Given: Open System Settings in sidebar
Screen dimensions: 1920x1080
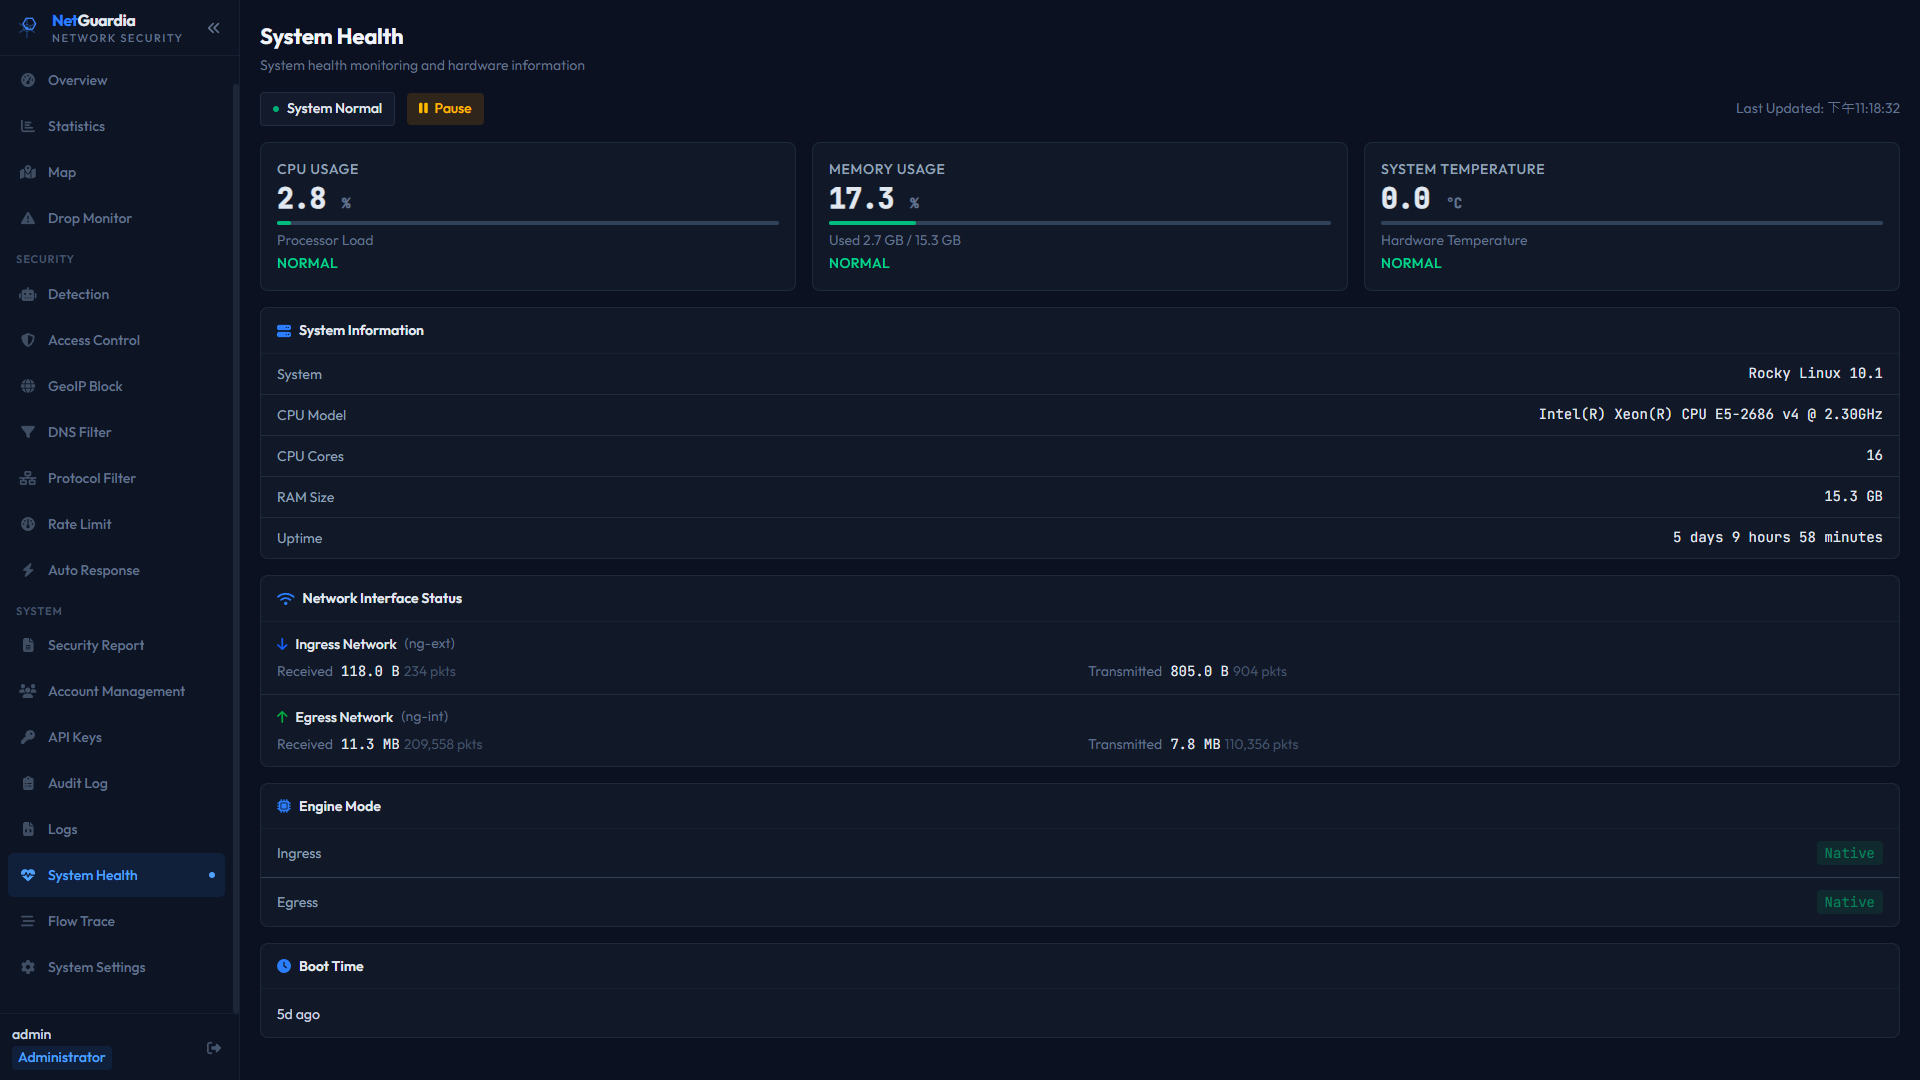Looking at the screenshot, I should pyautogui.click(x=116, y=967).
